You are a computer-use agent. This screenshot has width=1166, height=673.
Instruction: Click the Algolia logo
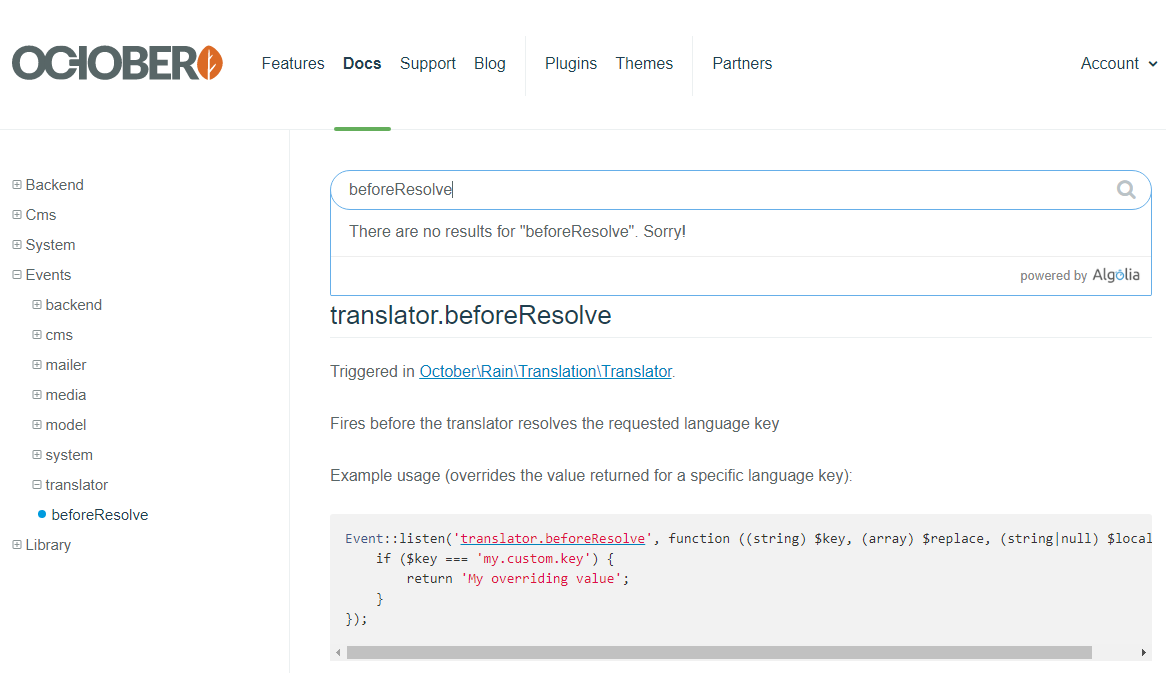click(x=1117, y=274)
